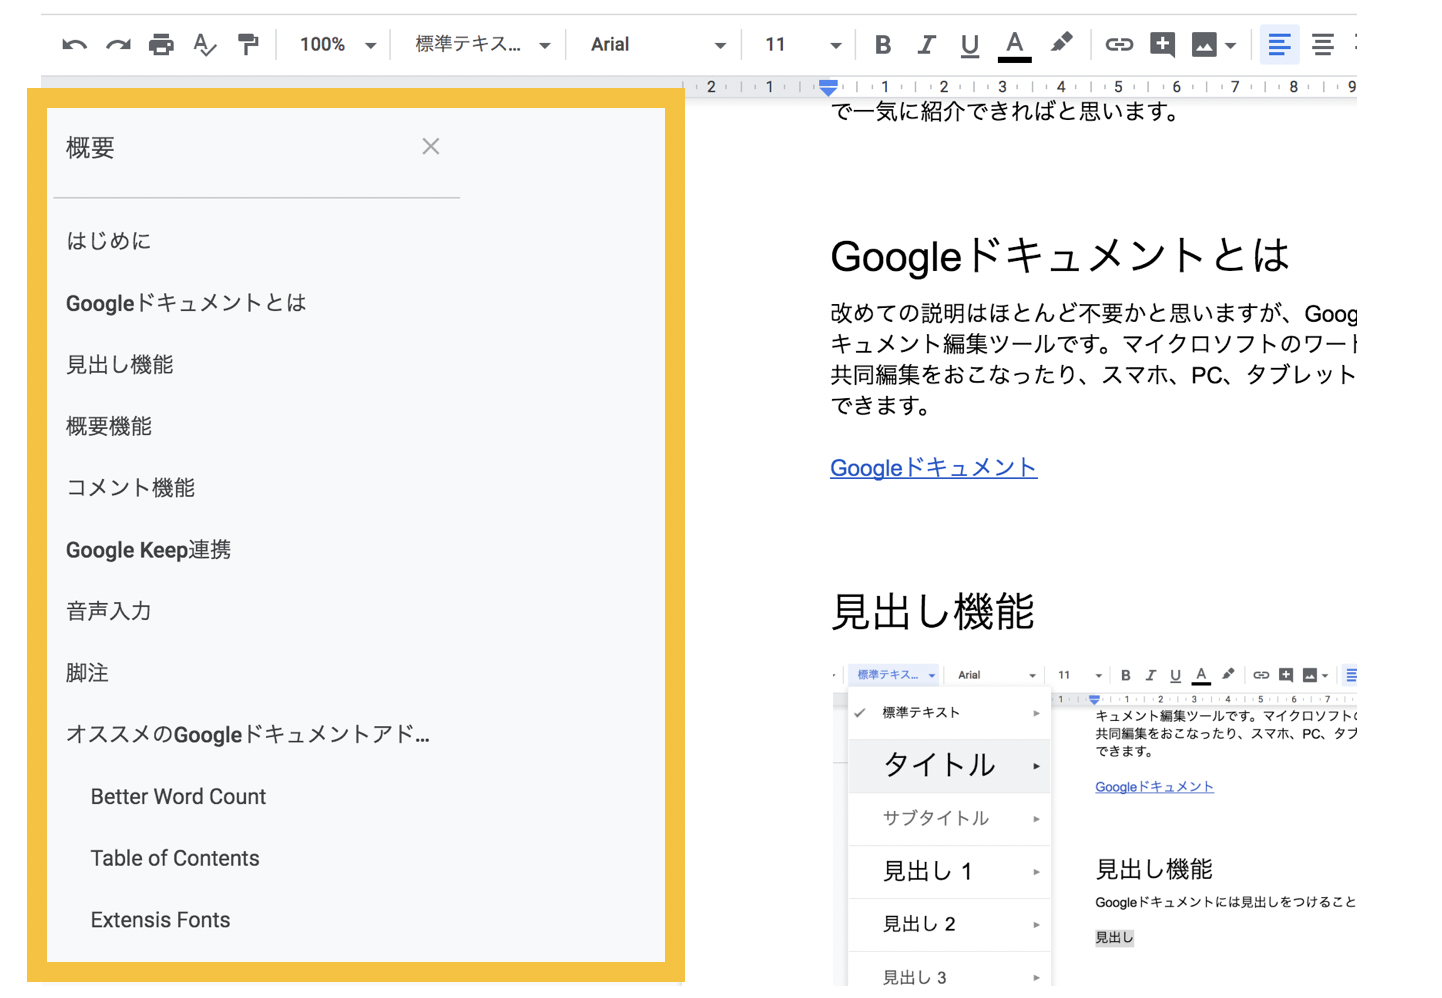Jump to はじめに in the outline
Image resolution: width=1442 pixels, height=998 pixels.
(x=109, y=241)
